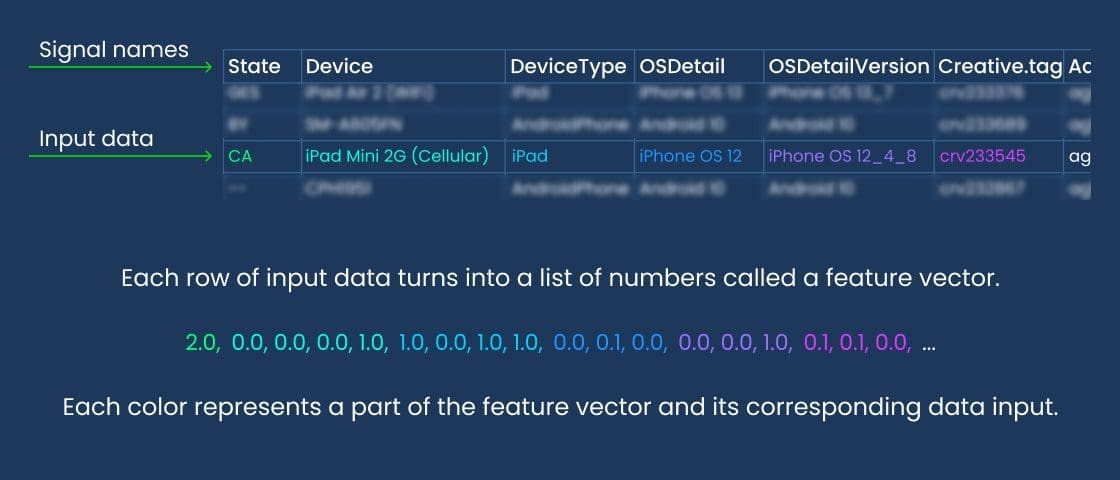Click the Input data label
Screen dimensions: 1120x480
click(x=96, y=139)
